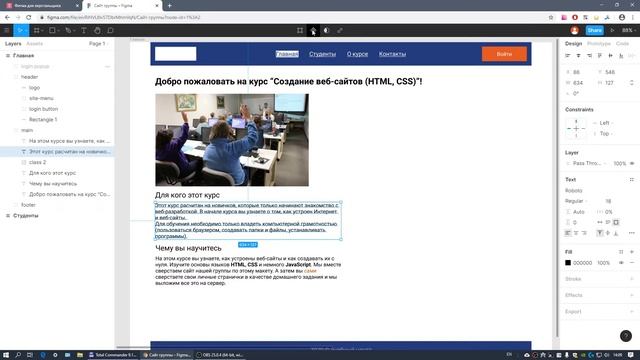640x360 pixels.
Task: Toggle auto-height text resize option
Action: pos(608,222)
